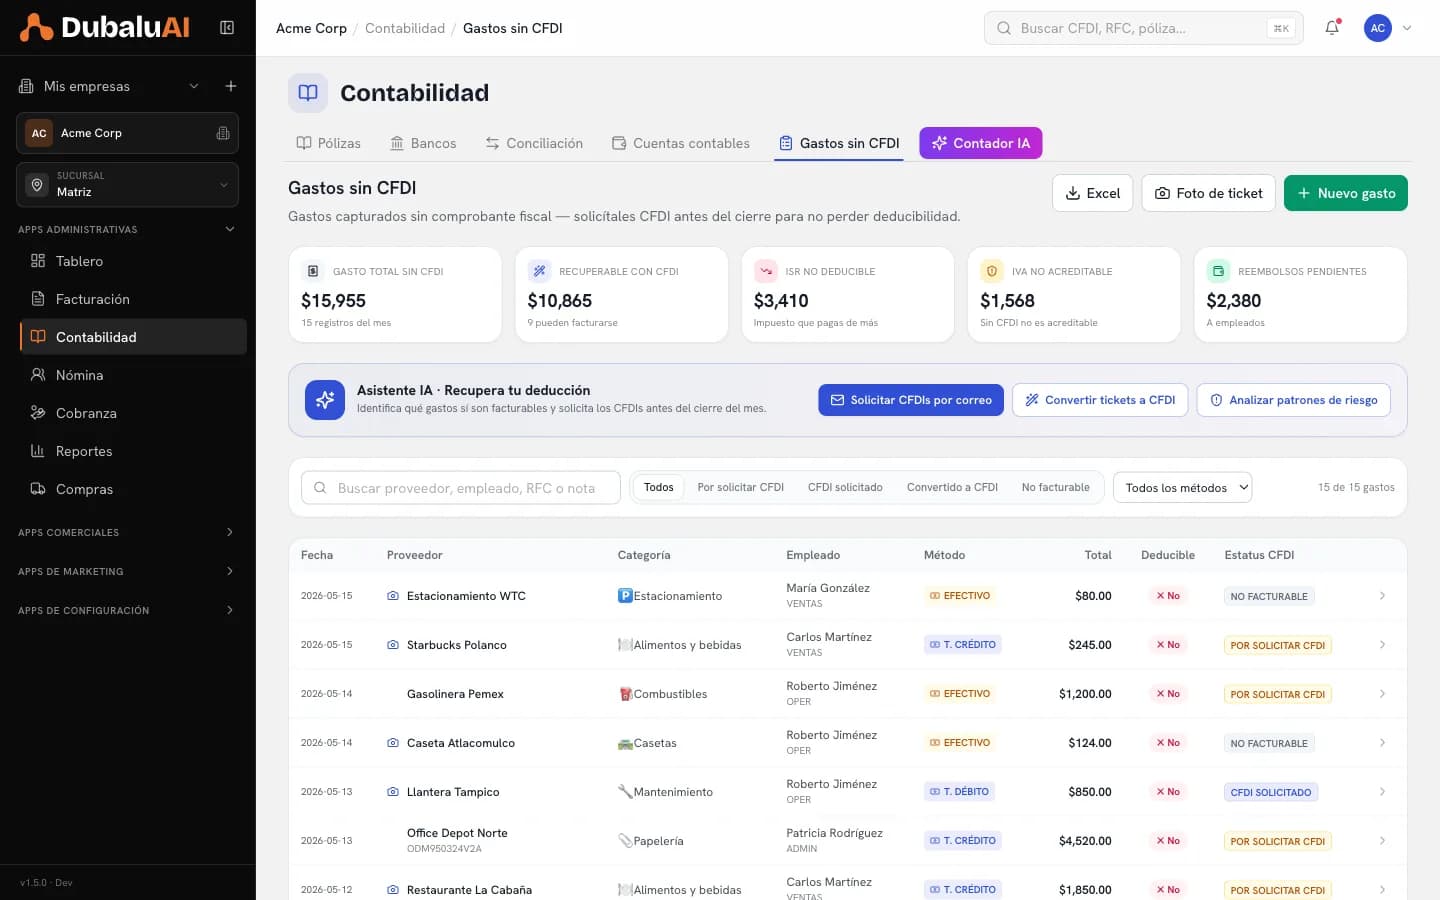The width and height of the screenshot is (1440, 900).
Task: Click the Asistente IA sparkle icon
Action: (x=325, y=400)
